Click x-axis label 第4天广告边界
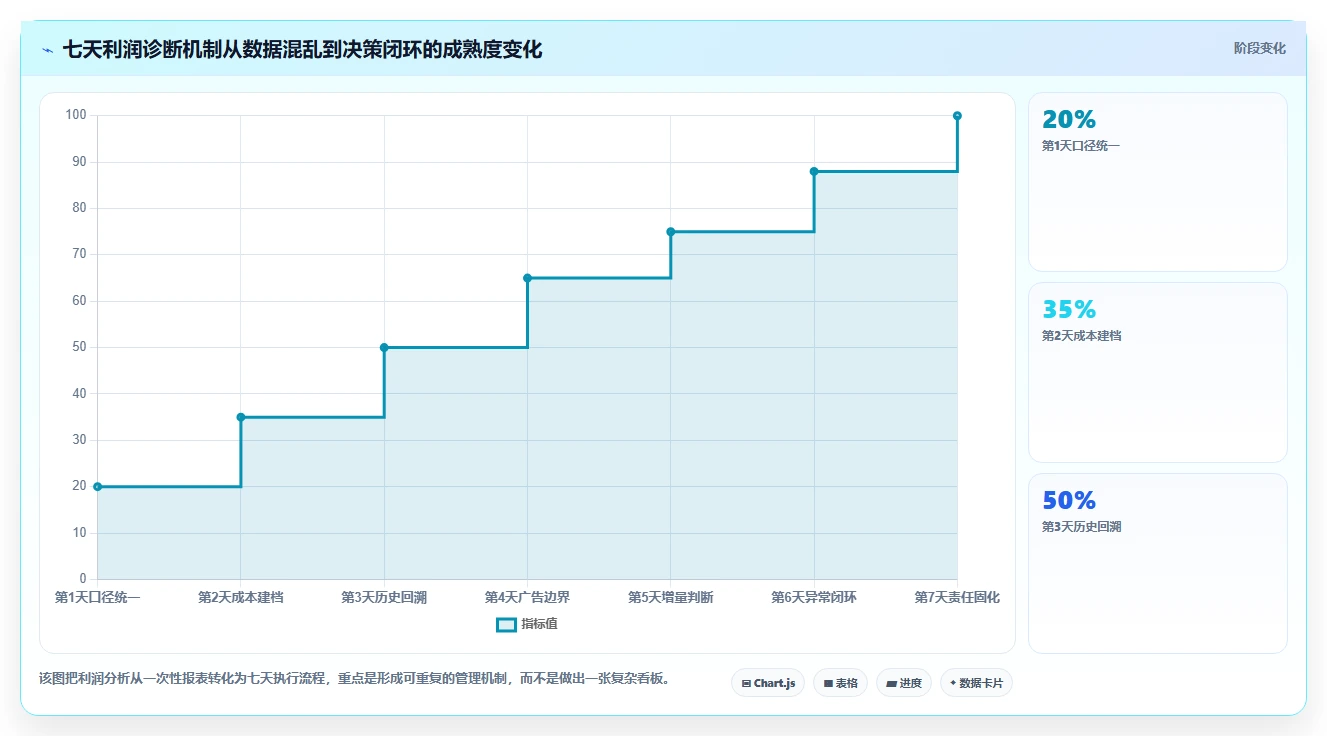This screenshot has height=736, width=1327. pos(527,598)
